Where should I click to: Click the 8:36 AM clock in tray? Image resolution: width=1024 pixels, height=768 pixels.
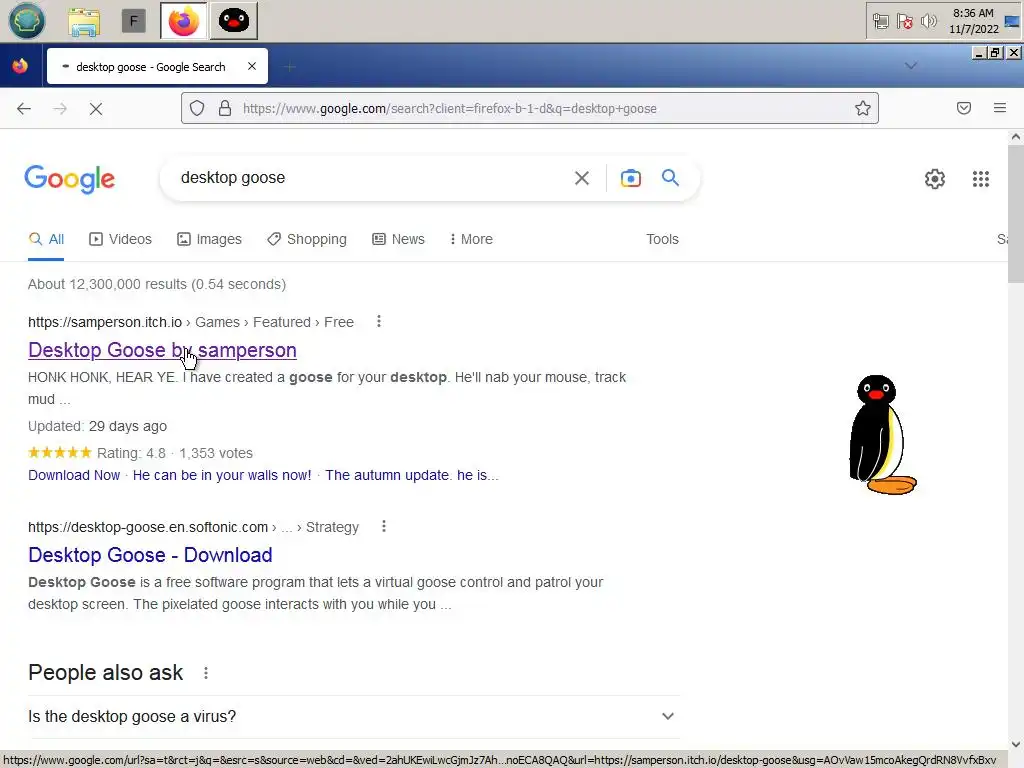pos(973,13)
